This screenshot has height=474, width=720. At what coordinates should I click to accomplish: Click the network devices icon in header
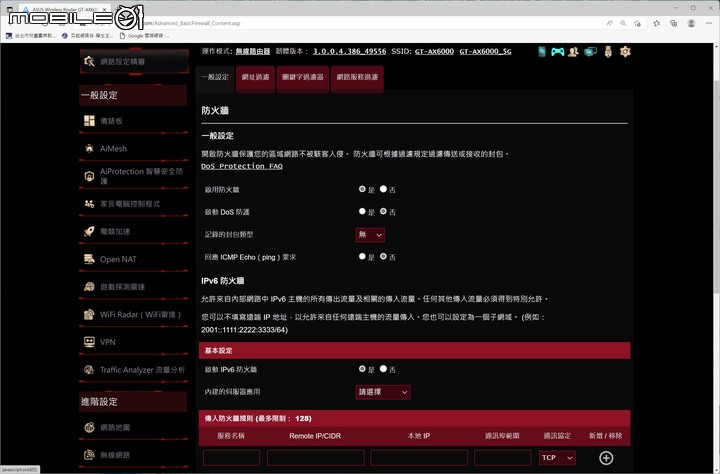click(591, 51)
